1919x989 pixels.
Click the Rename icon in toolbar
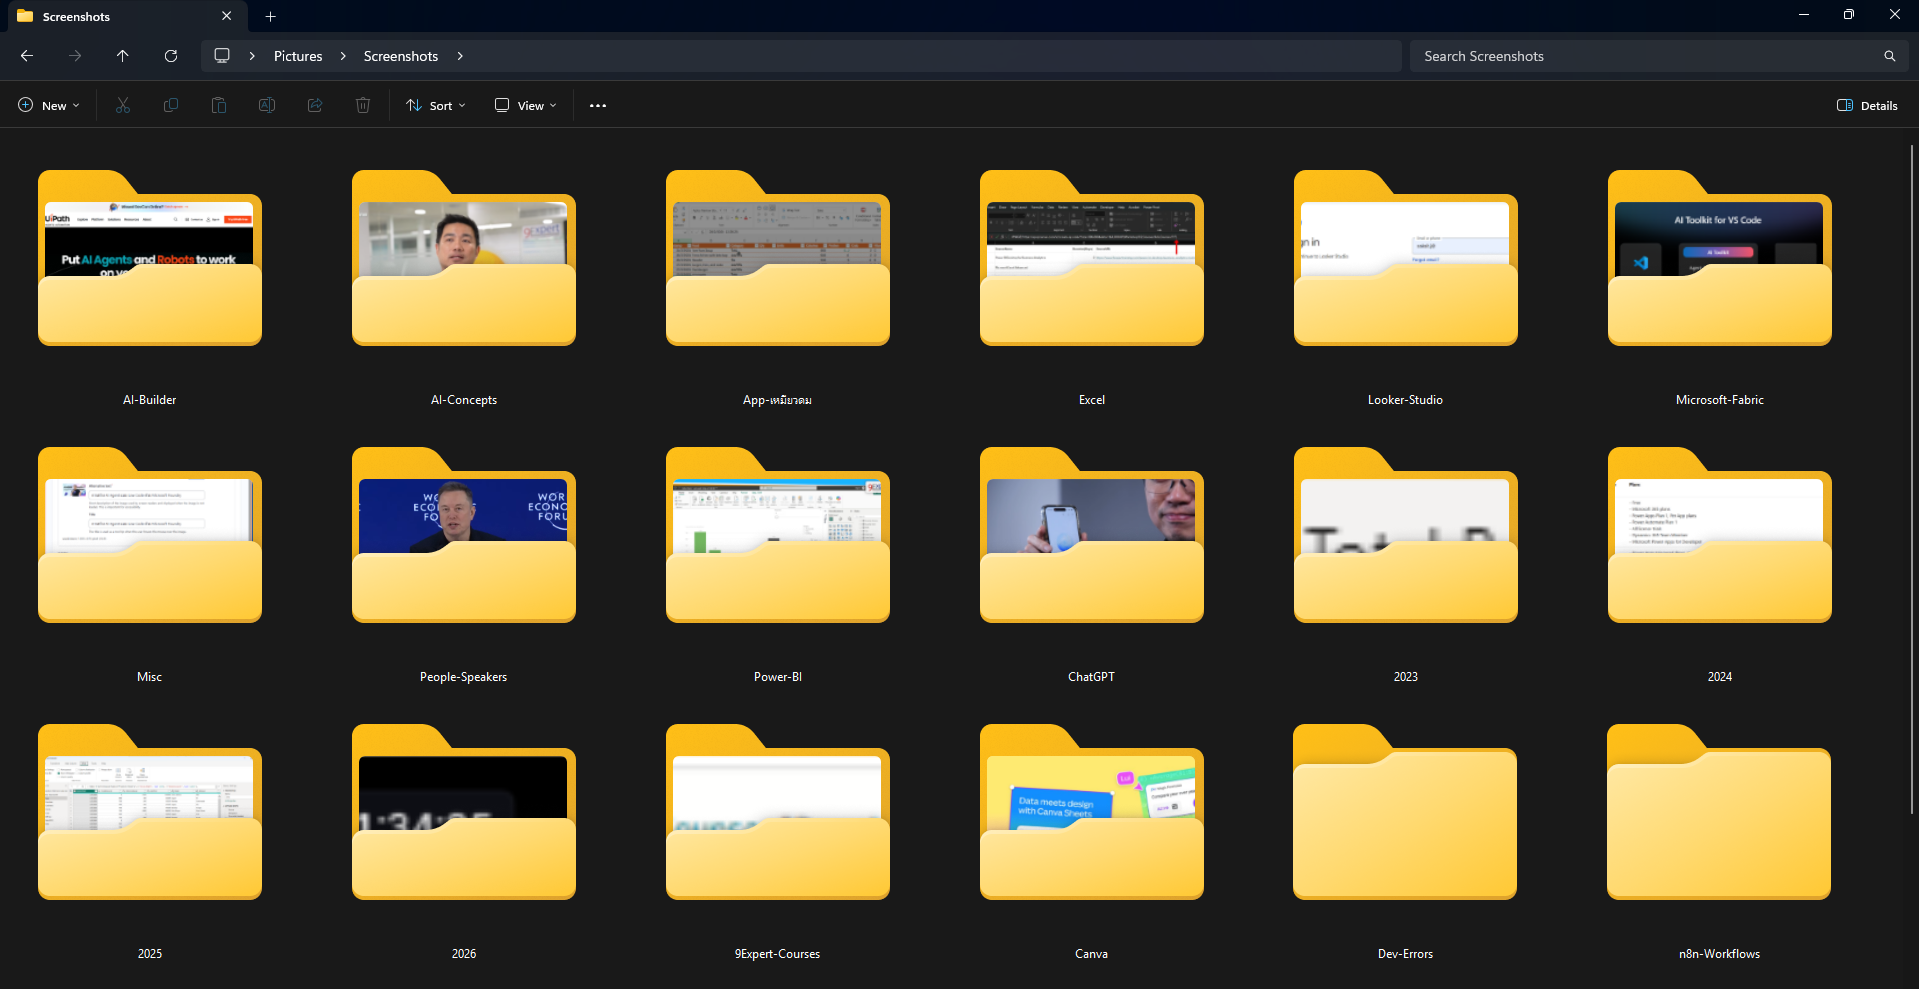tap(267, 105)
